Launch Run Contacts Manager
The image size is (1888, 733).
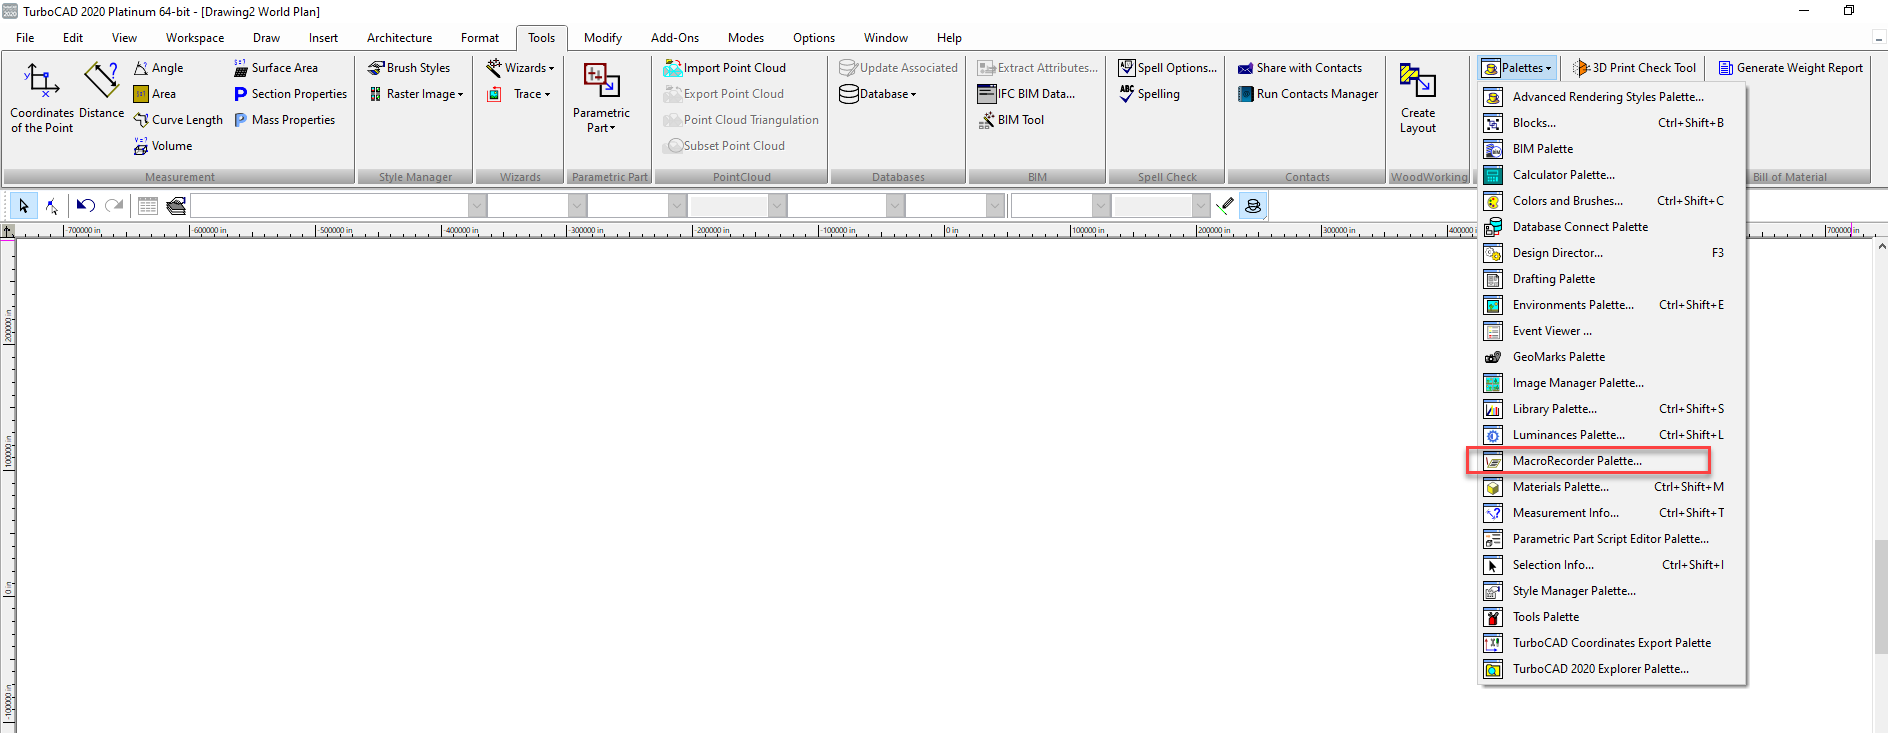tap(1308, 94)
